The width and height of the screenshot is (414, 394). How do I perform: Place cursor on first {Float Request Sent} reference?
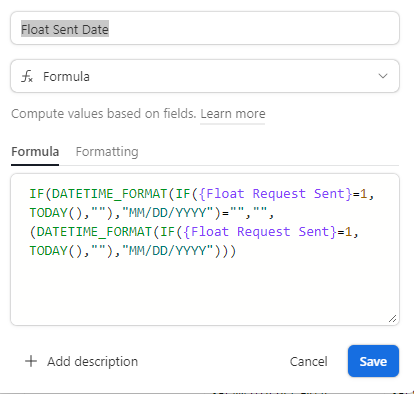[276, 194]
